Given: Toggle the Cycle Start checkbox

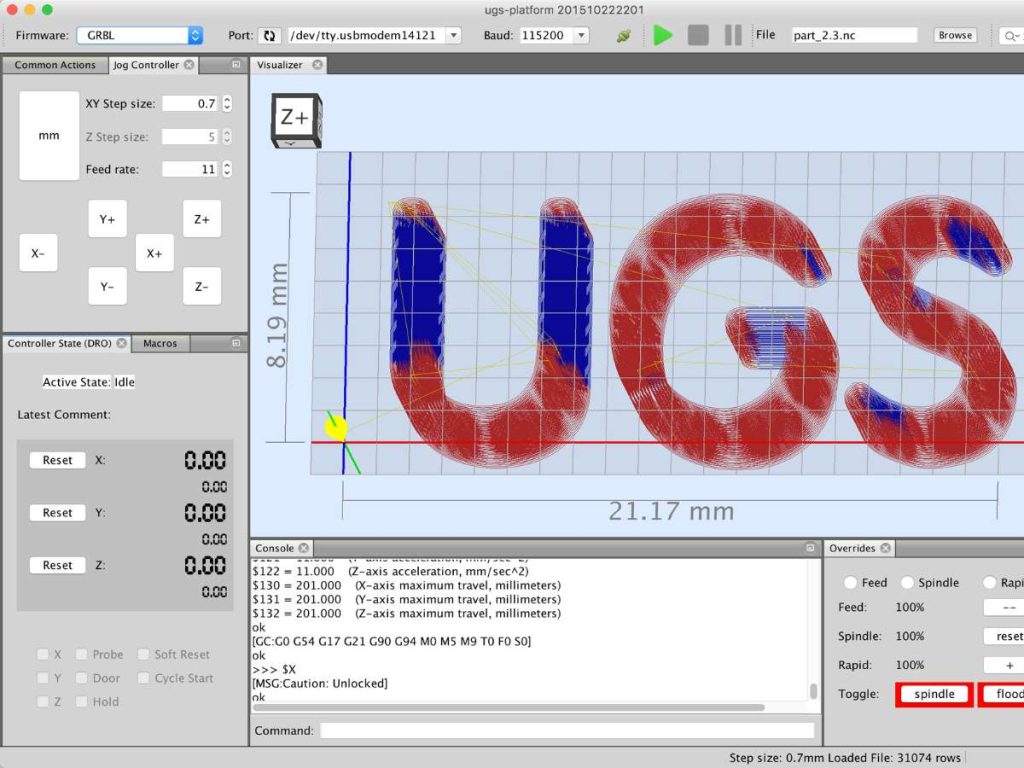Looking at the screenshot, I should (144, 678).
